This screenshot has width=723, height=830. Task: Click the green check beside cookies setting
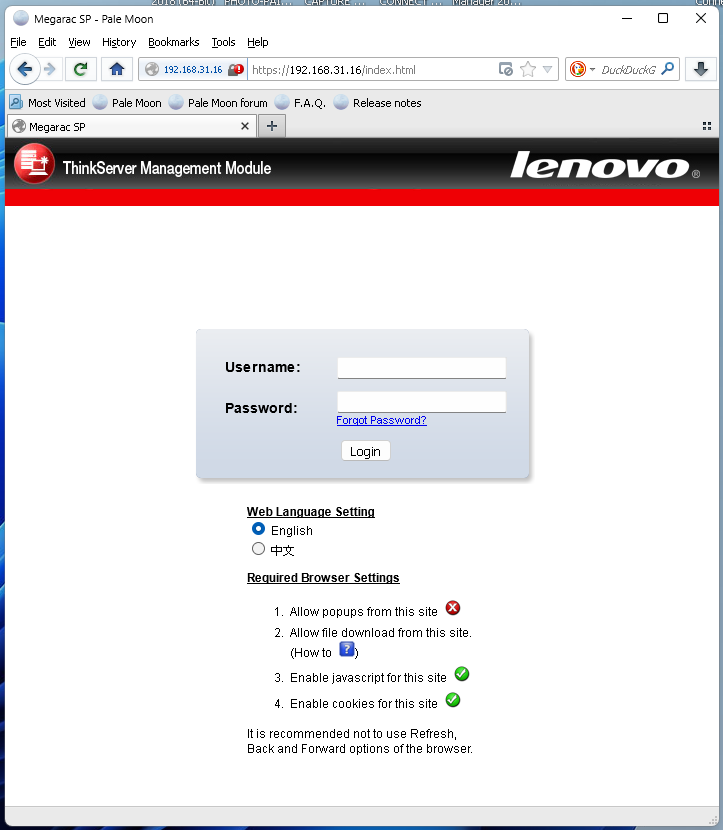click(453, 700)
